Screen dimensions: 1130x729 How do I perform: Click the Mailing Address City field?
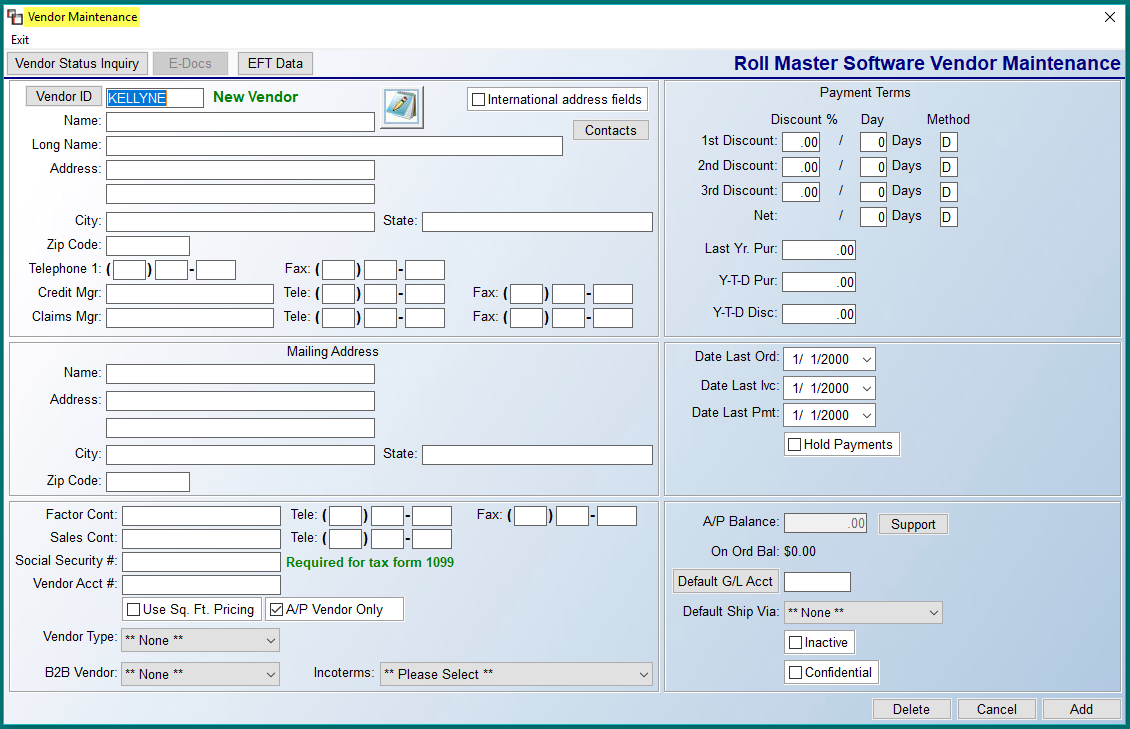pyautogui.click(x=241, y=455)
